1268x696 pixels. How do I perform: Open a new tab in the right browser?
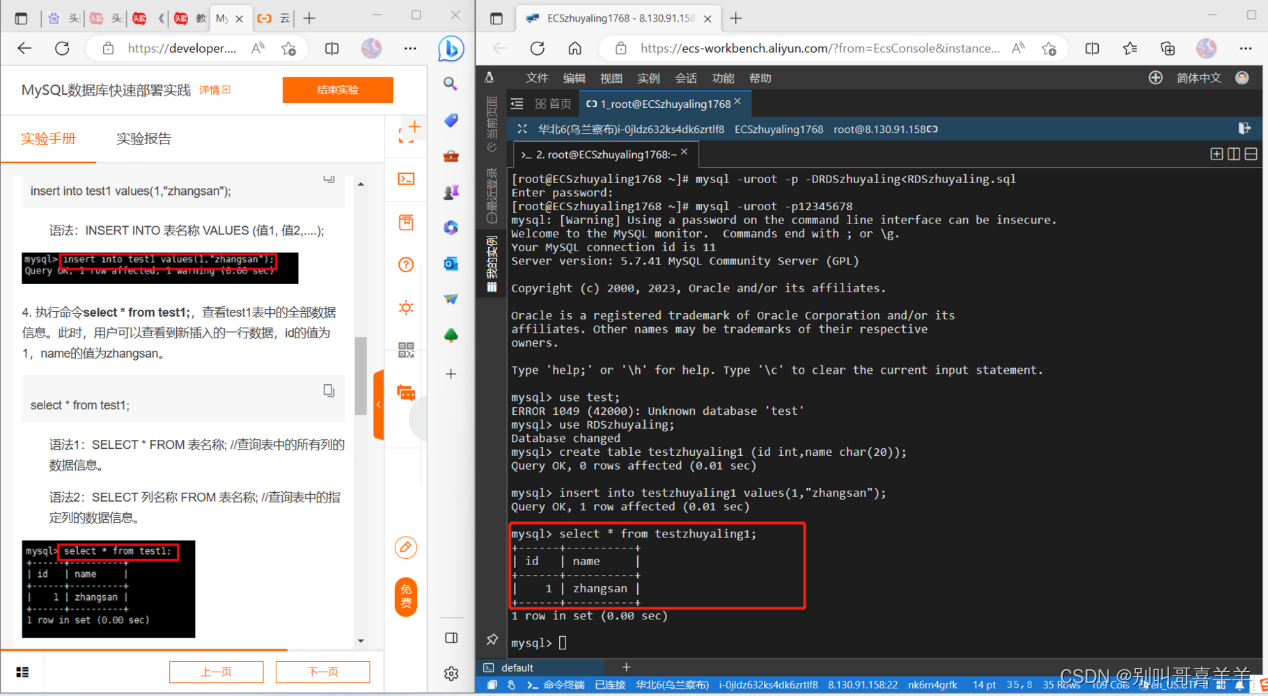tap(736, 18)
